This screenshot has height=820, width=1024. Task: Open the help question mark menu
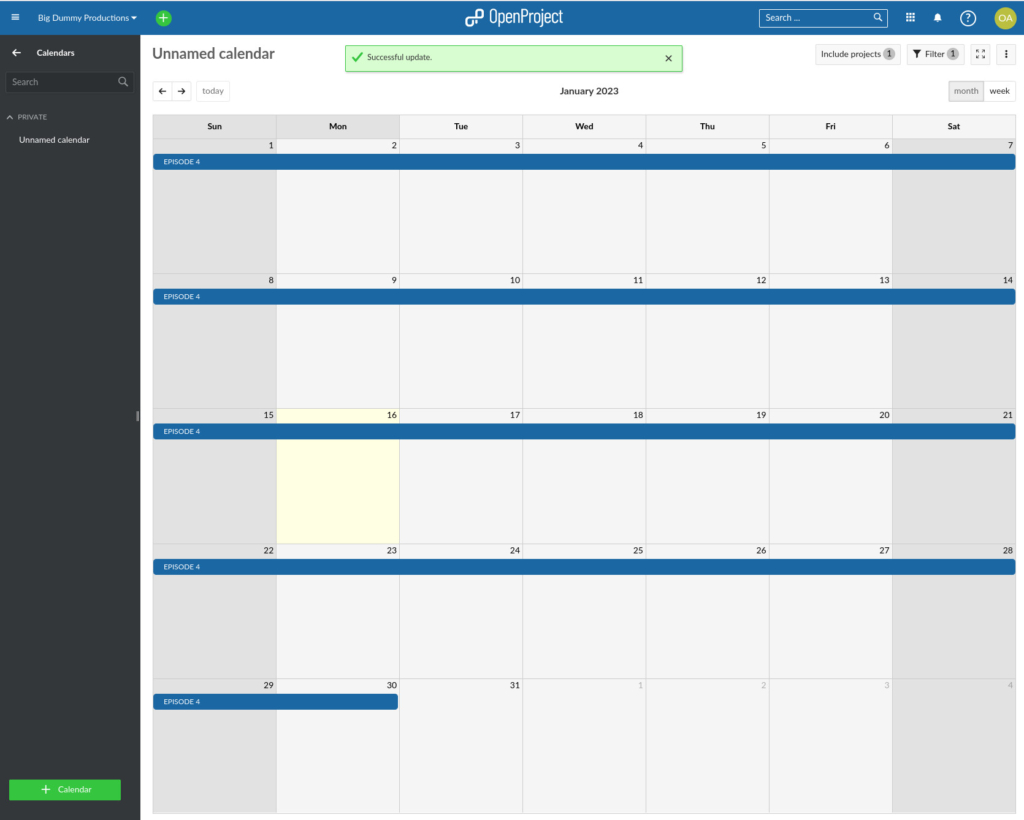click(967, 17)
